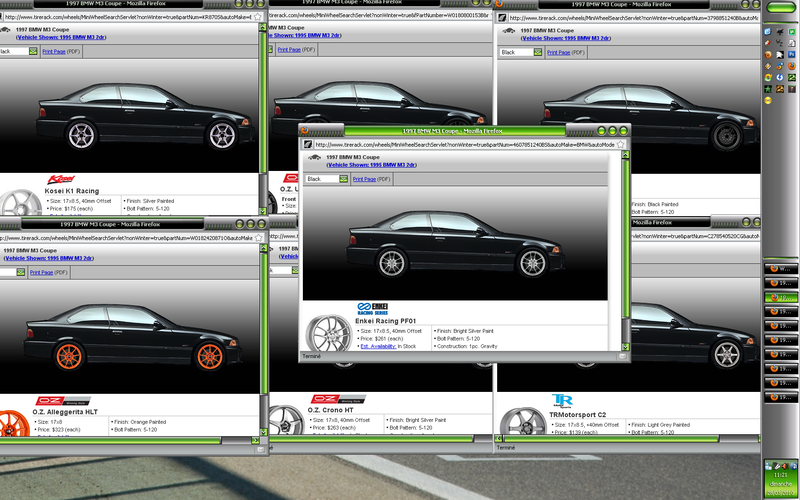The image size is (800, 500).
Task: Click the TRMotorsport C2 wheel thumbnail
Action: pos(523,421)
